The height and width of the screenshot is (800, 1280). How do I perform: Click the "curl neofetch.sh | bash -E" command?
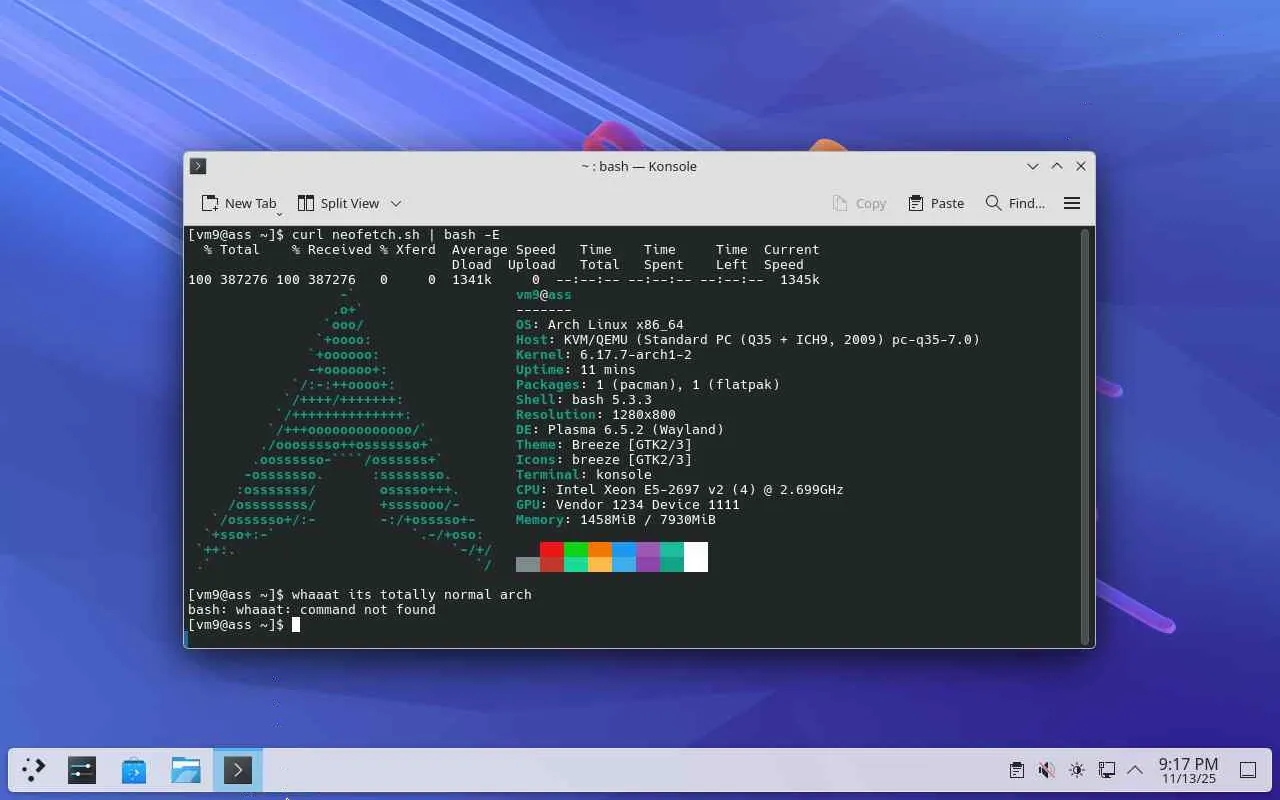point(396,235)
